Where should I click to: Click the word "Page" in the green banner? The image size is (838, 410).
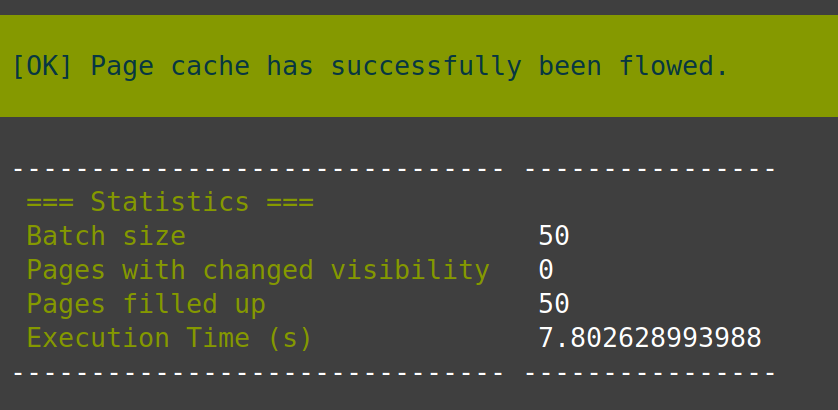(x=122, y=67)
